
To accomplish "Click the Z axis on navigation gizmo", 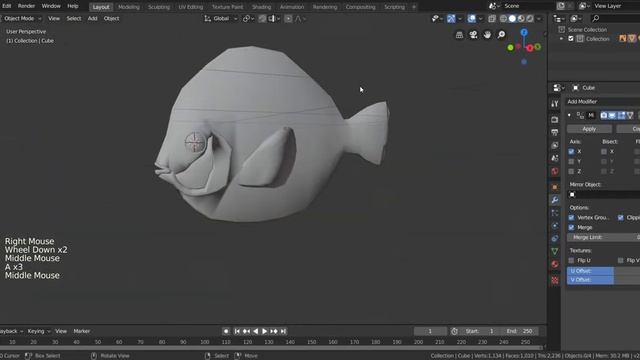I will (x=524, y=32).
